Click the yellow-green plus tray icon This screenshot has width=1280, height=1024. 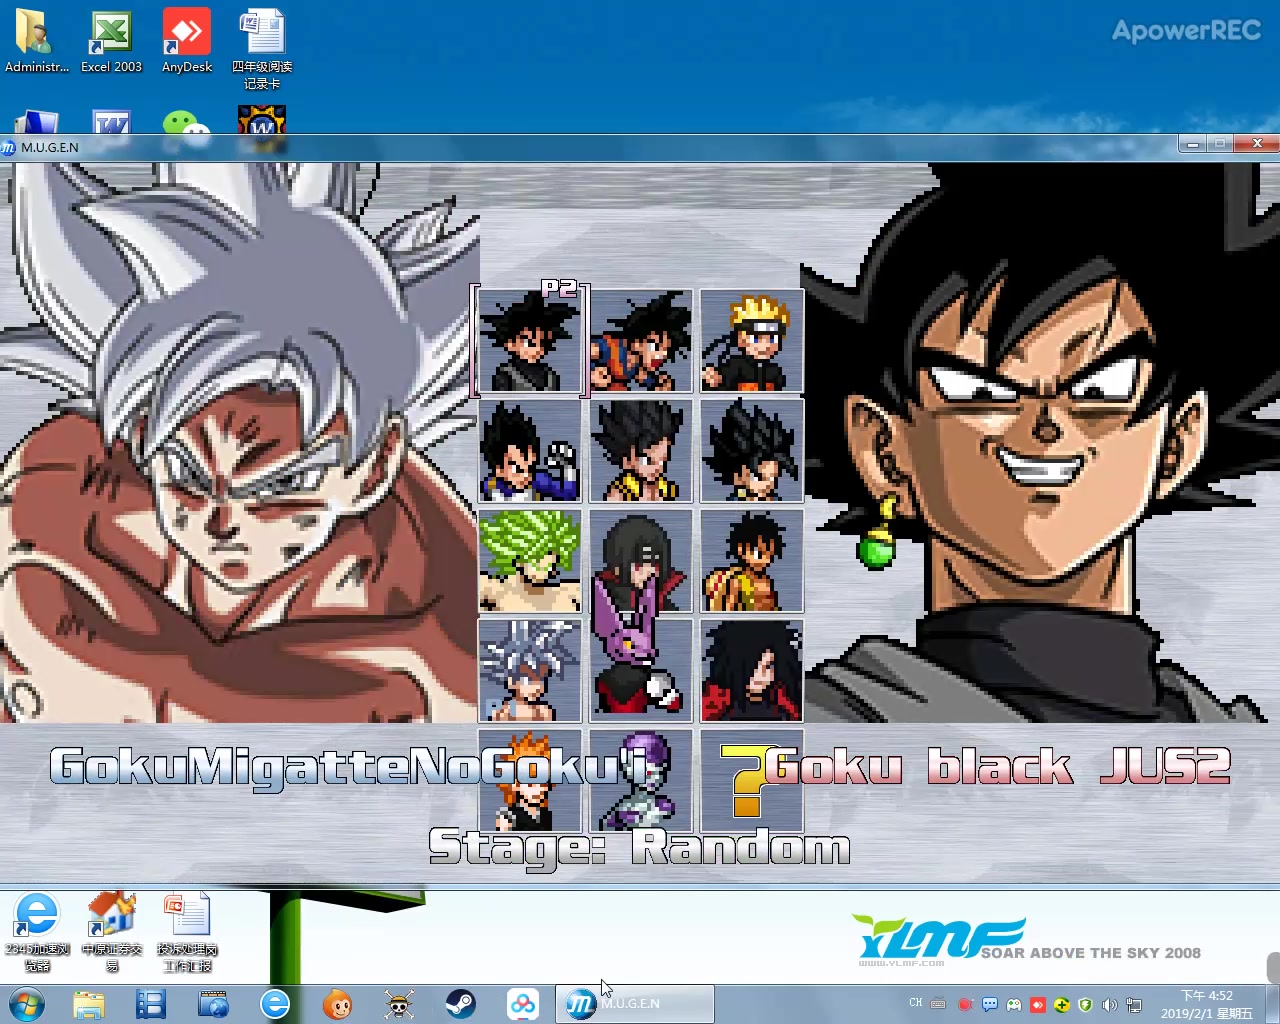pos(1062,1004)
